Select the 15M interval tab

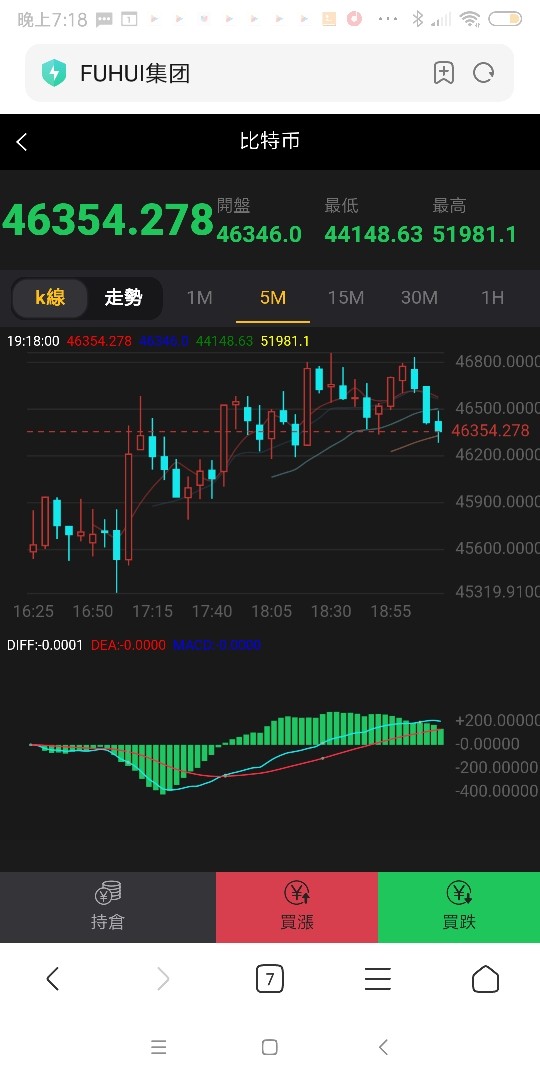(x=346, y=298)
